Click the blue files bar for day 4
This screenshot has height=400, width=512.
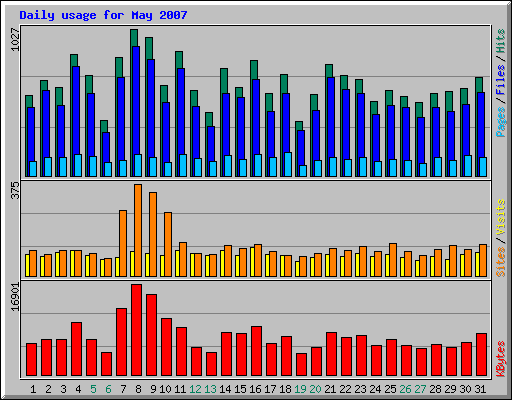tap(76, 110)
